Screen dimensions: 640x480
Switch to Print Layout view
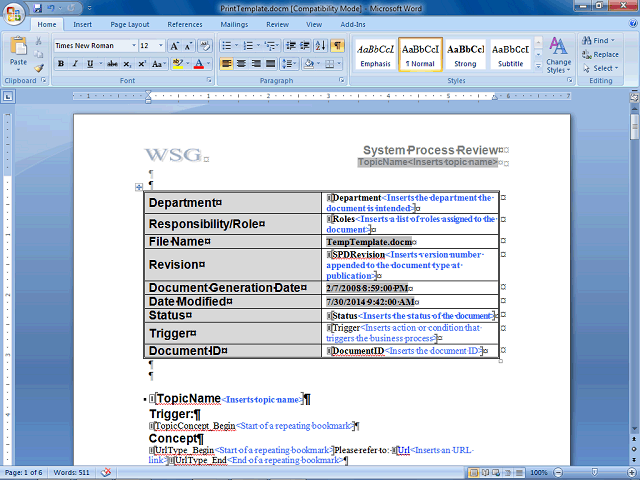coord(474,473)
